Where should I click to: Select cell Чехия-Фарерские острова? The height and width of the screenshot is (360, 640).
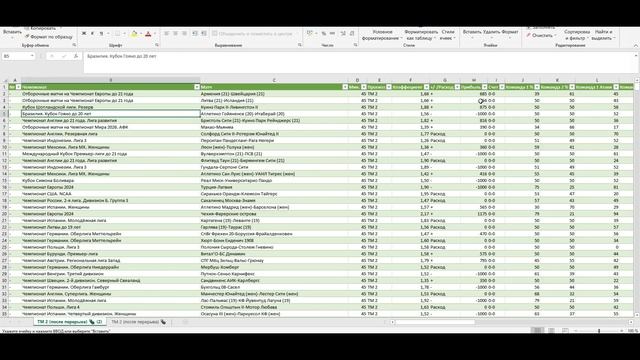(274, 214)
